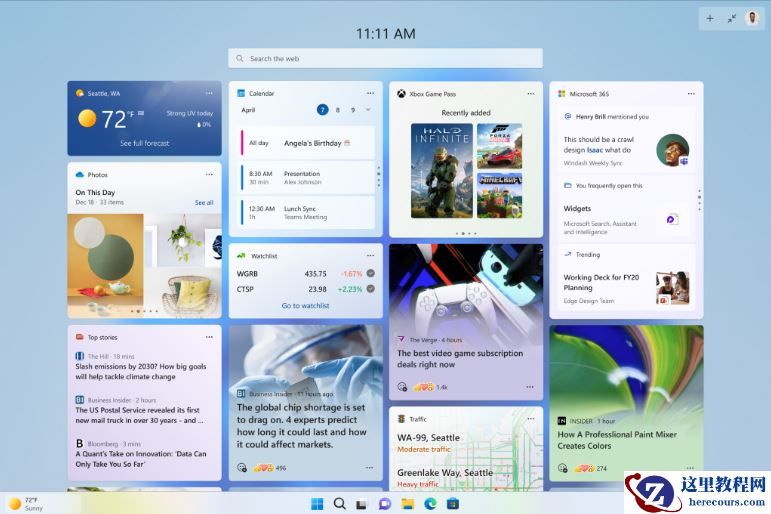
Task: Open Watchlist widget more options
Action: (x=370, y=256)
